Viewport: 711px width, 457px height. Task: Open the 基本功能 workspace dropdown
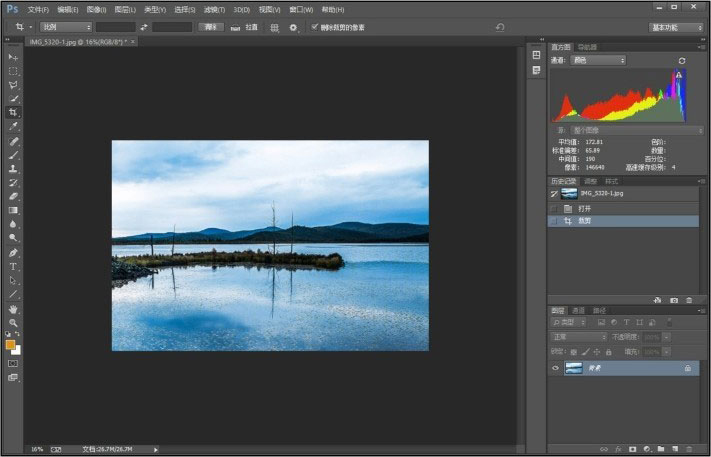[676, 27]
